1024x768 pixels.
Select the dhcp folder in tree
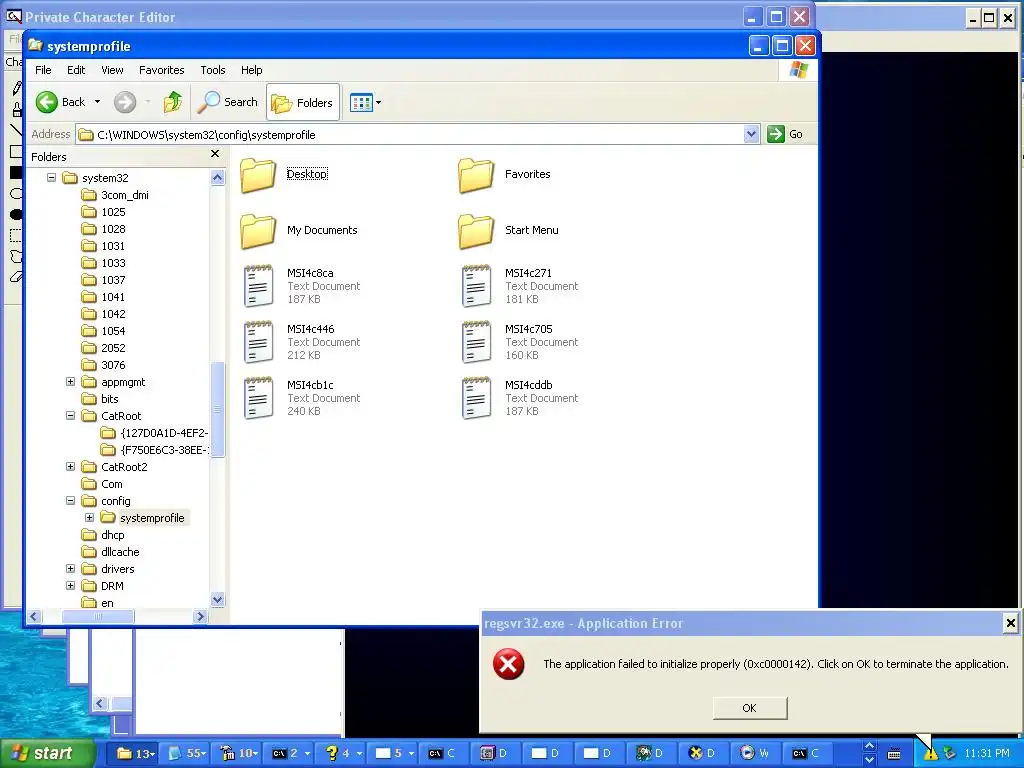coord(103,535)
